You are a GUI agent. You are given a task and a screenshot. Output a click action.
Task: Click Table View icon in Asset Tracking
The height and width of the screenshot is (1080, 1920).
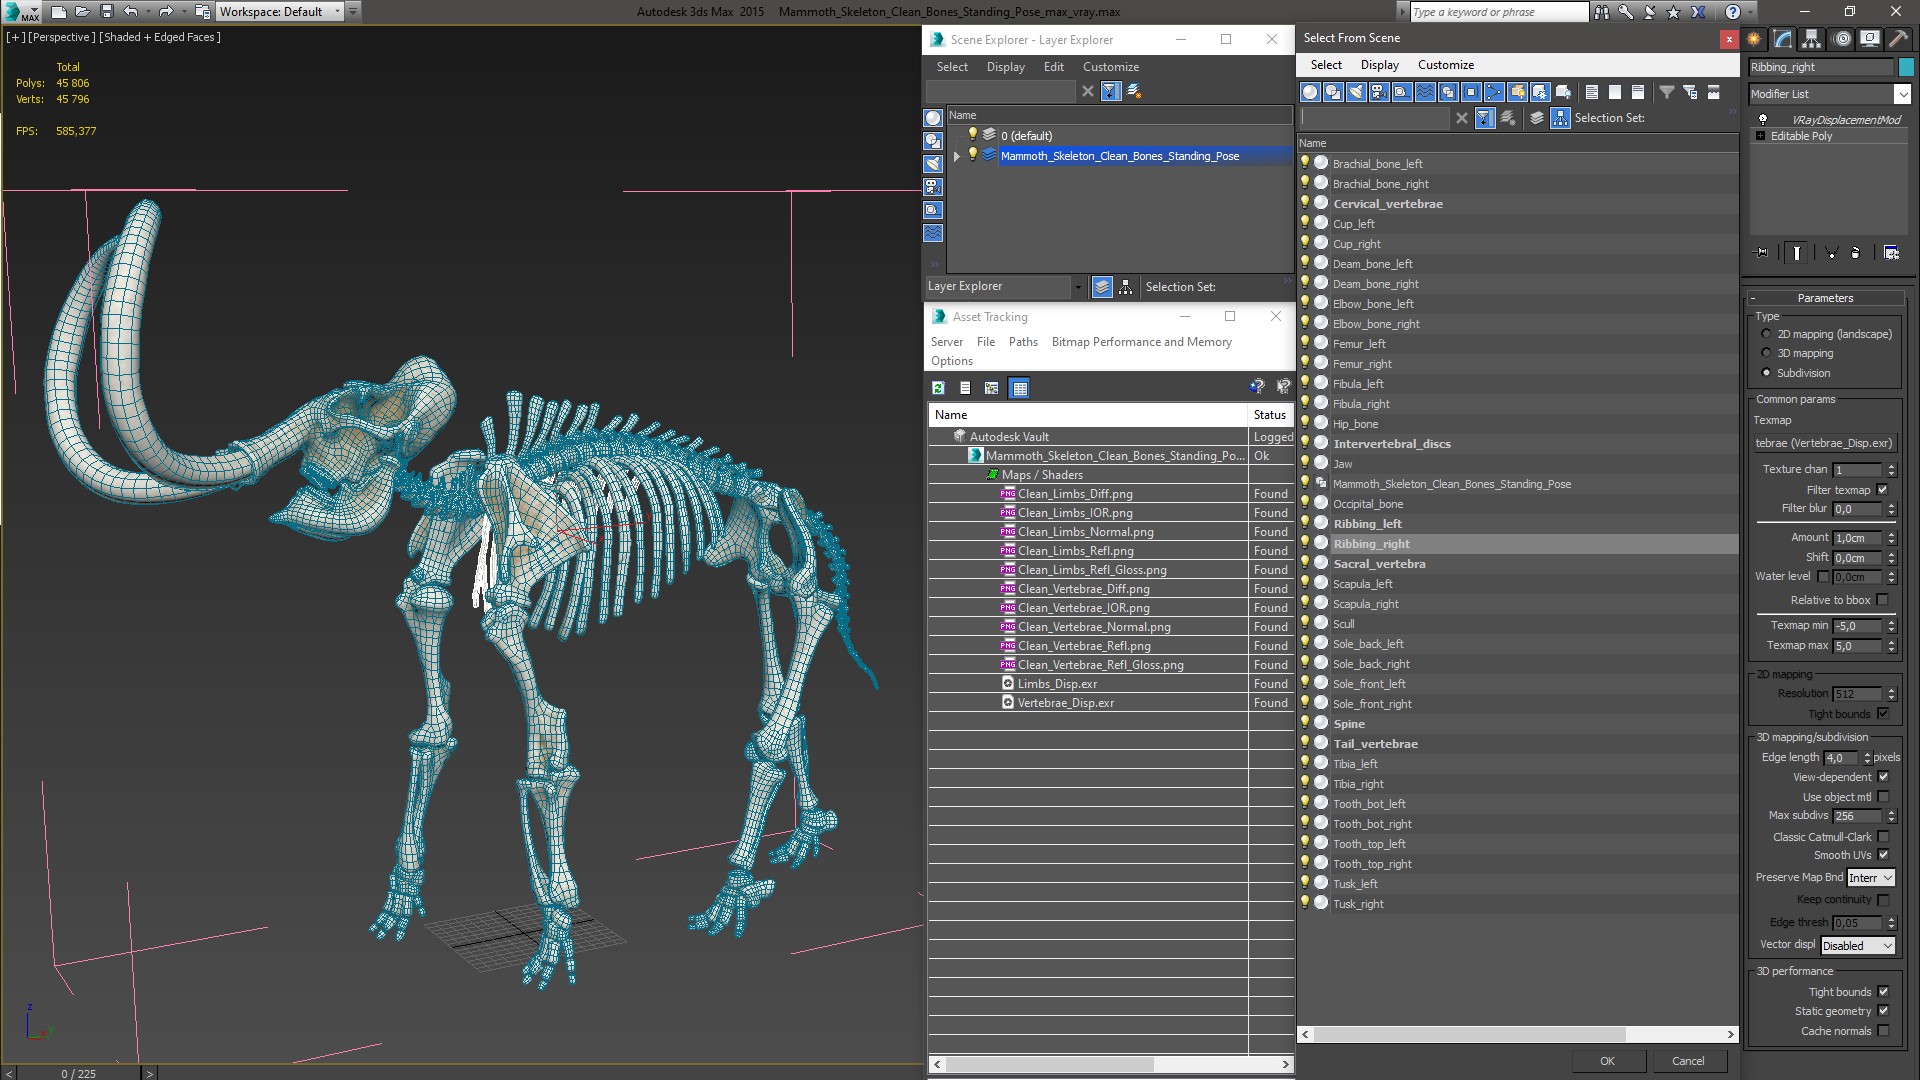[1019, 388]
